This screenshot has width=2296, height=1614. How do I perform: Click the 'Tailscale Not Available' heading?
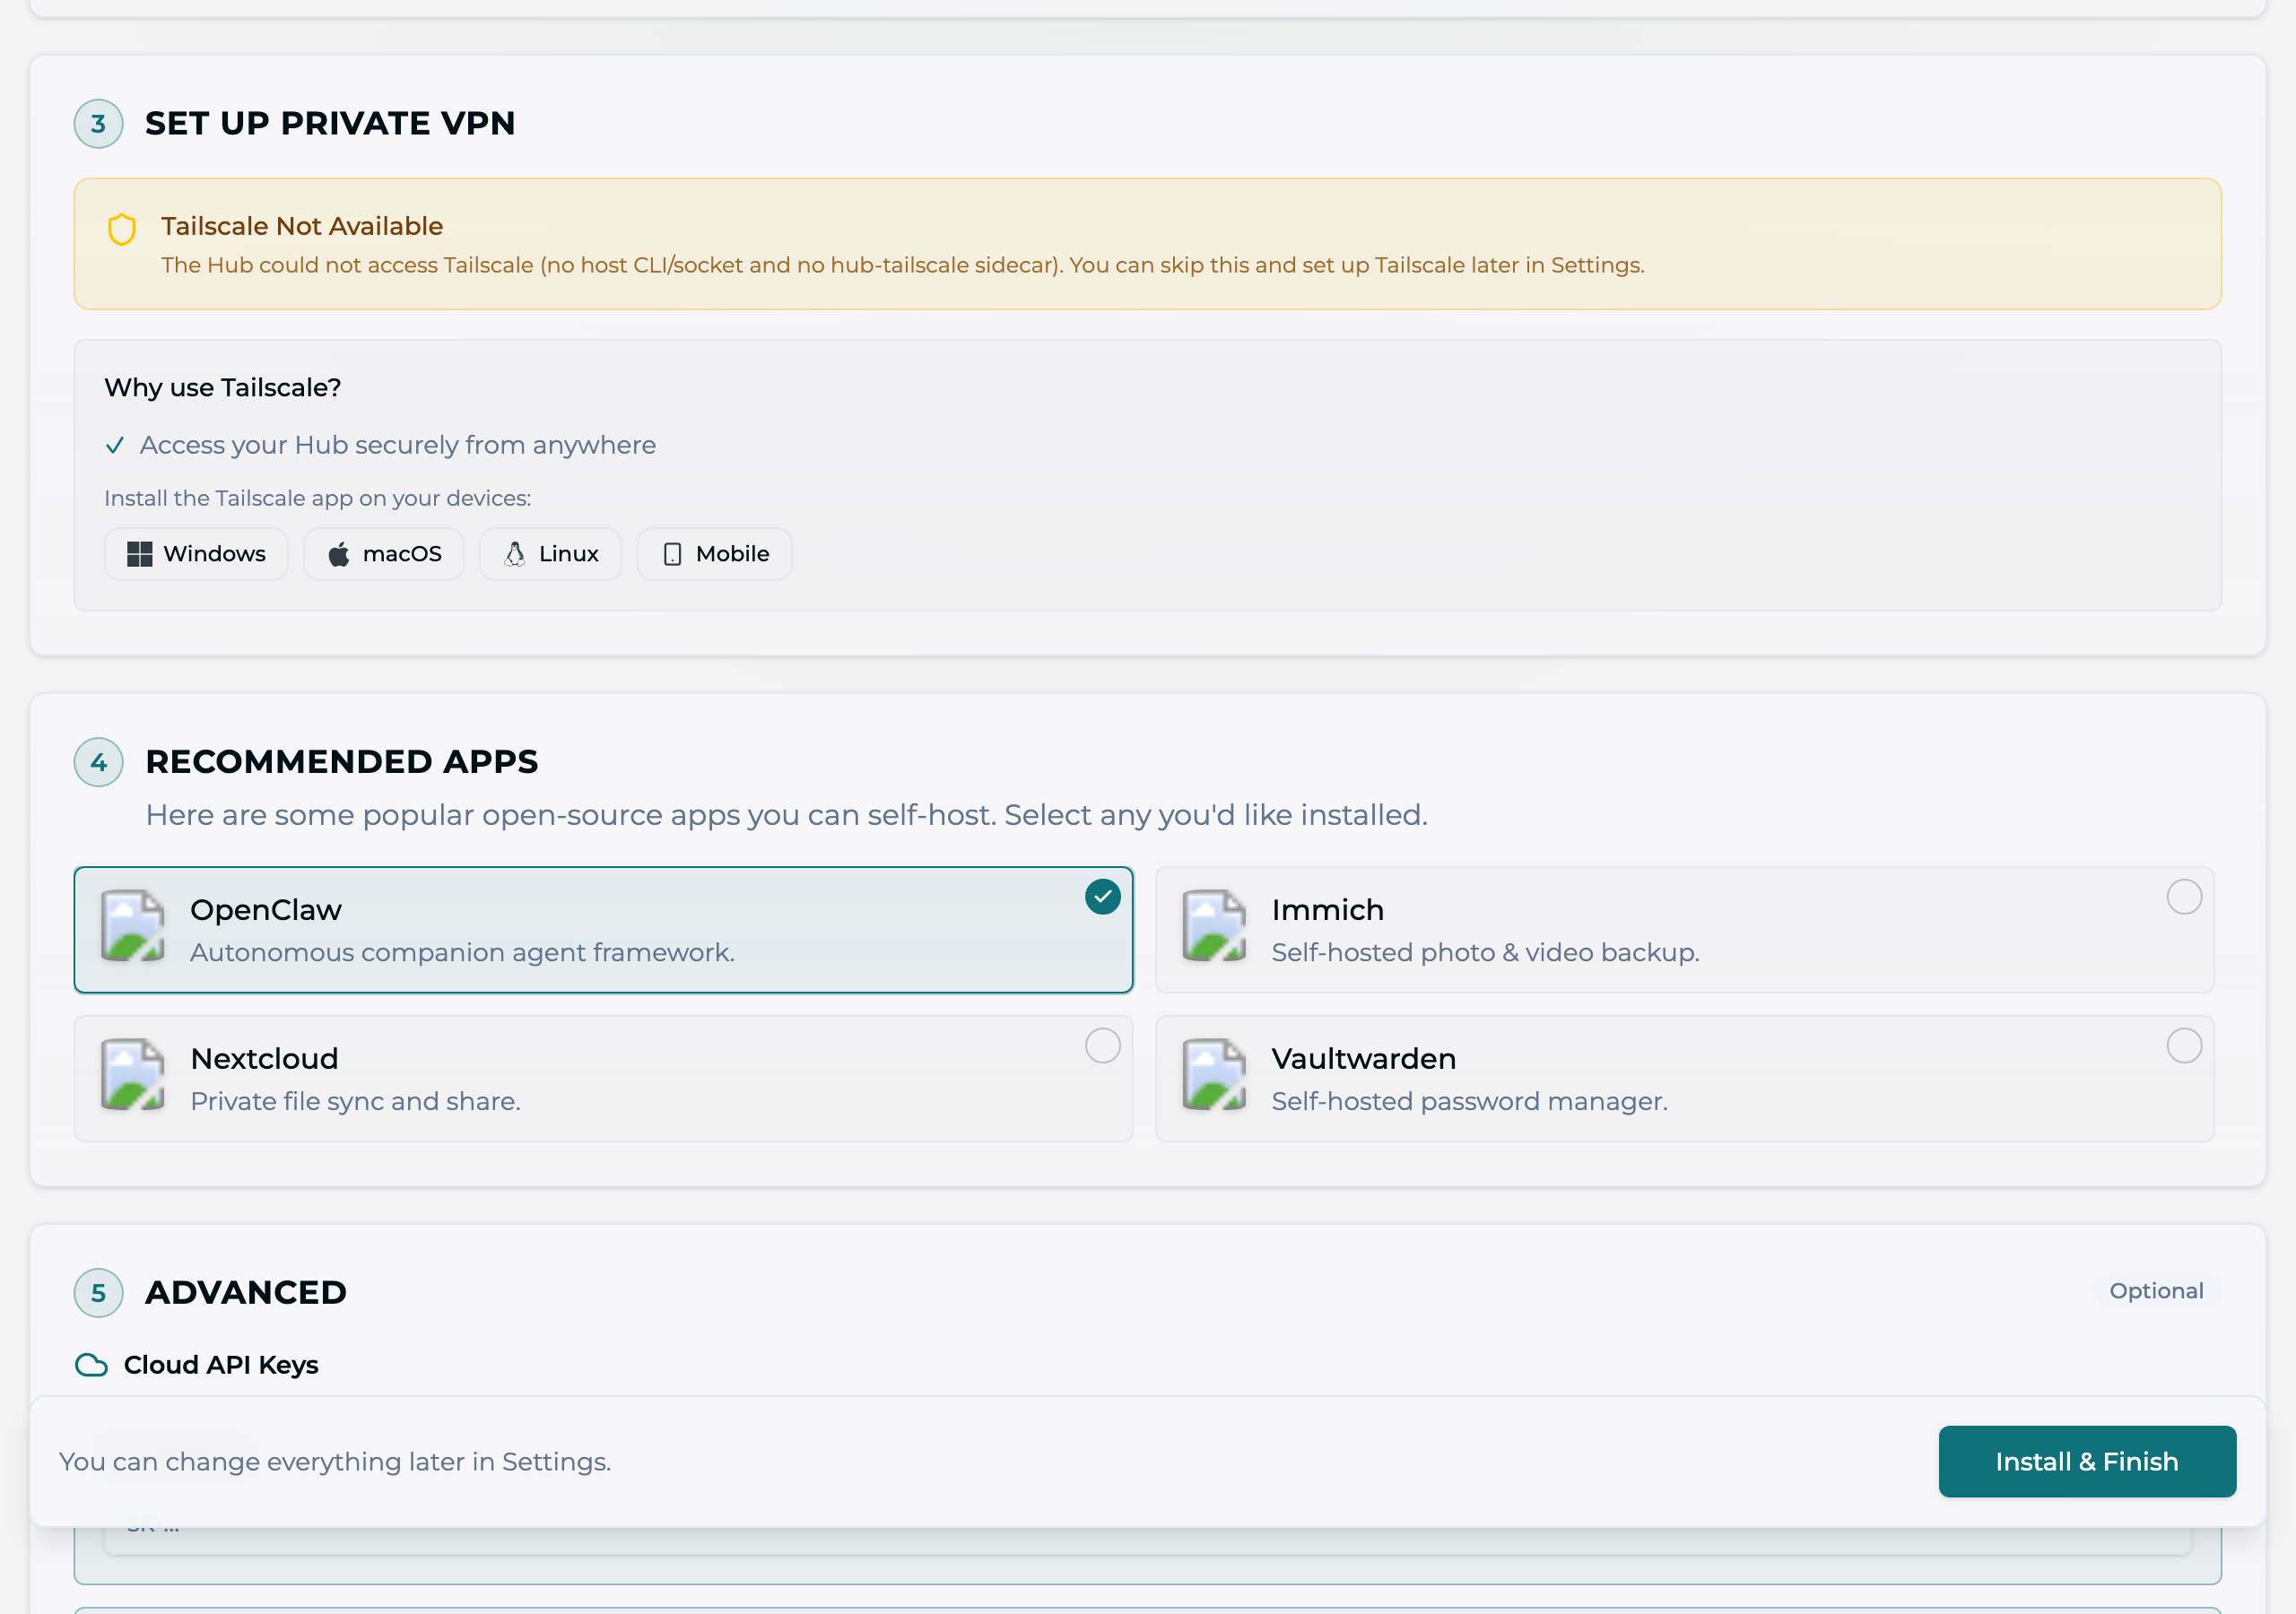pyautogui.click(x=302, y=226)
